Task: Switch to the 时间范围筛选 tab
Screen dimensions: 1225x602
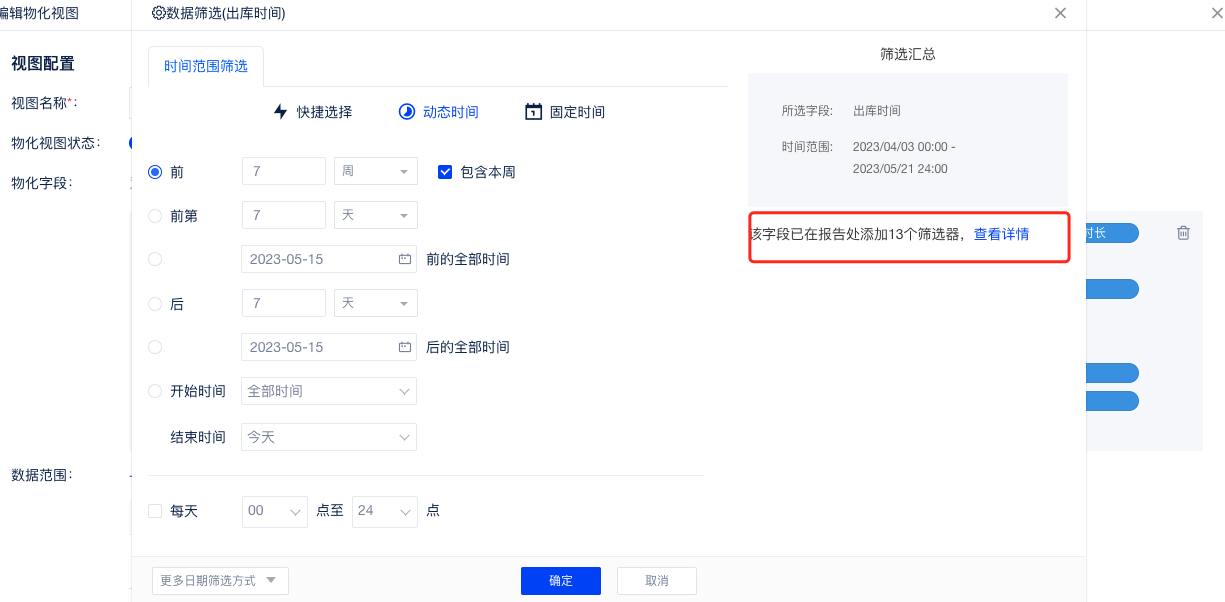Action: (206, 68)
